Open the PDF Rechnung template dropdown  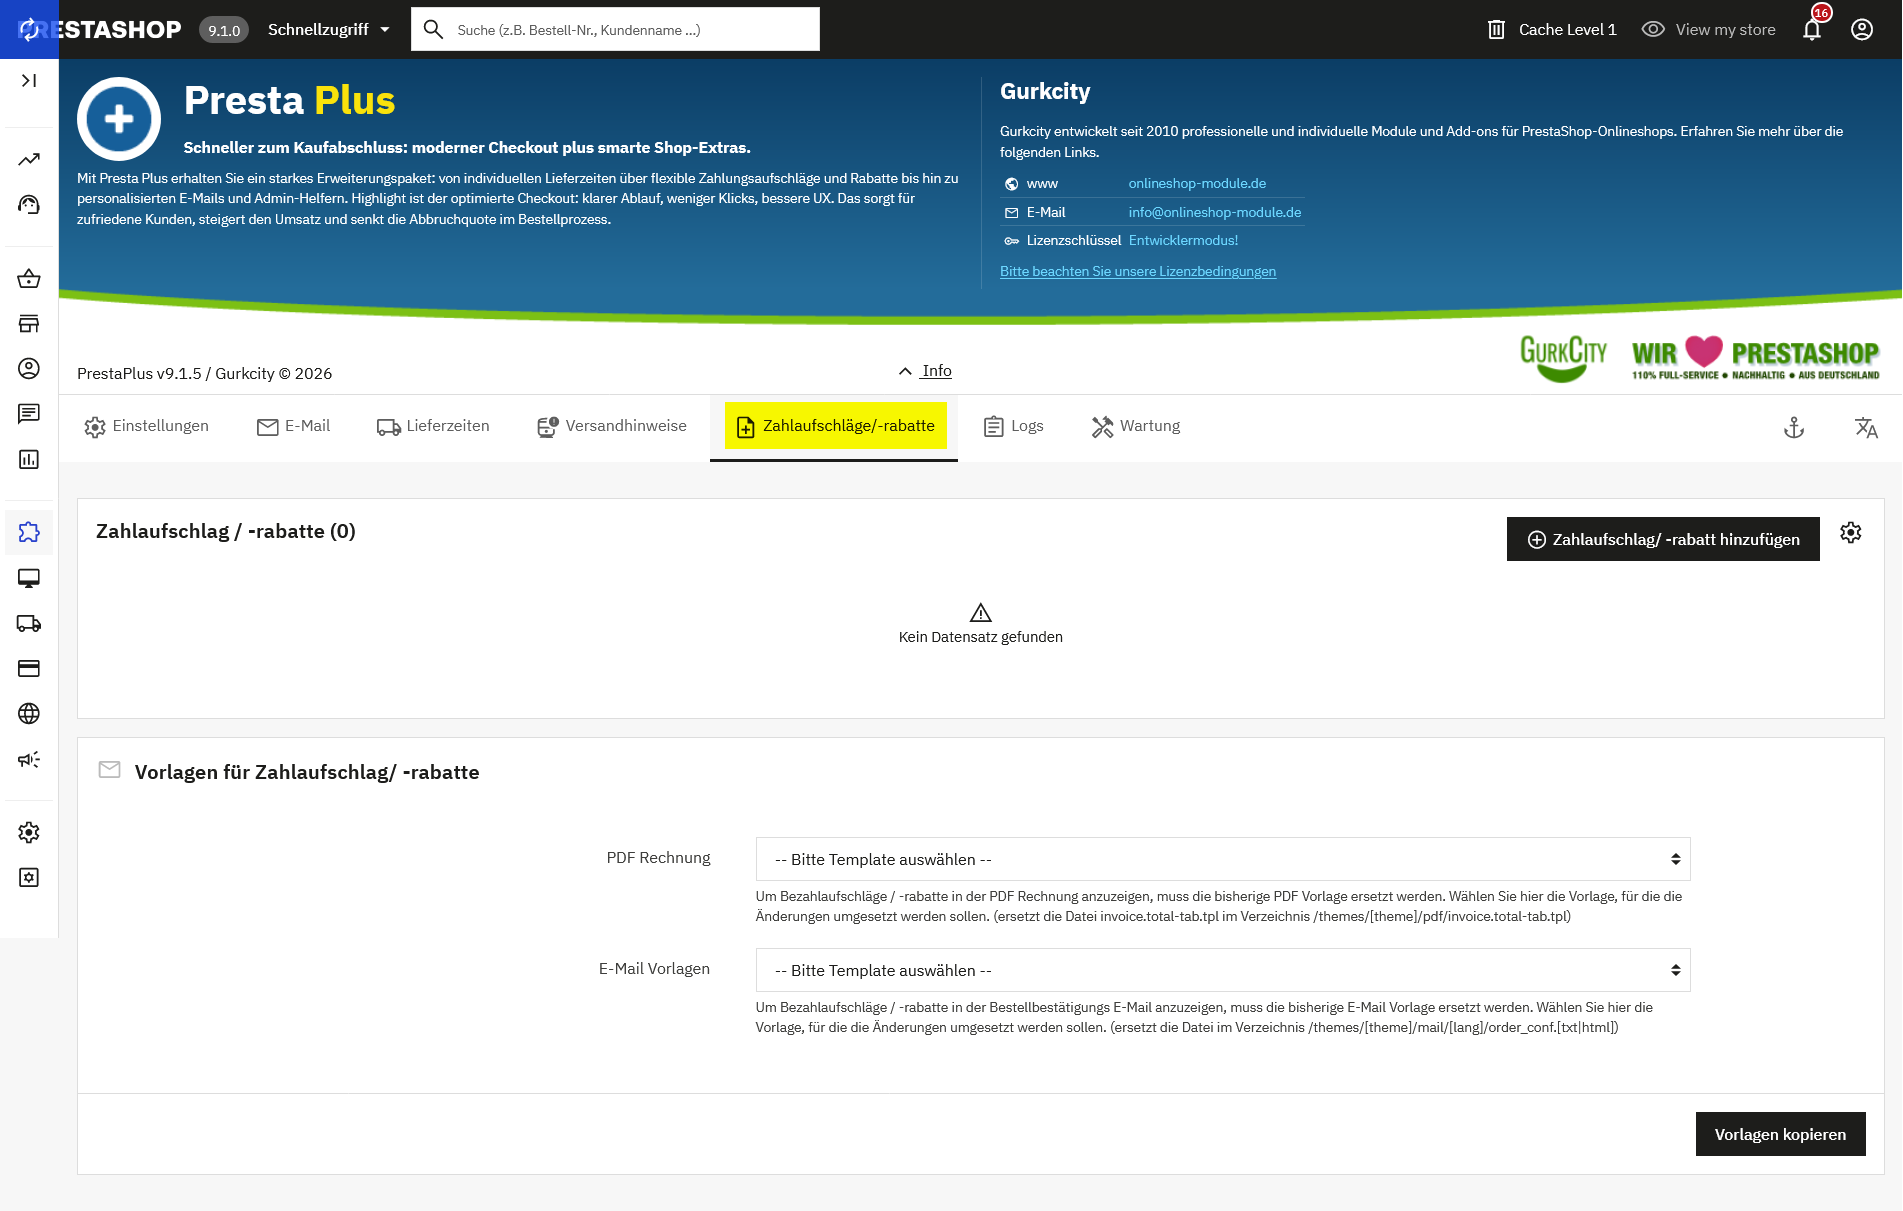click(x=1222, y=859)
